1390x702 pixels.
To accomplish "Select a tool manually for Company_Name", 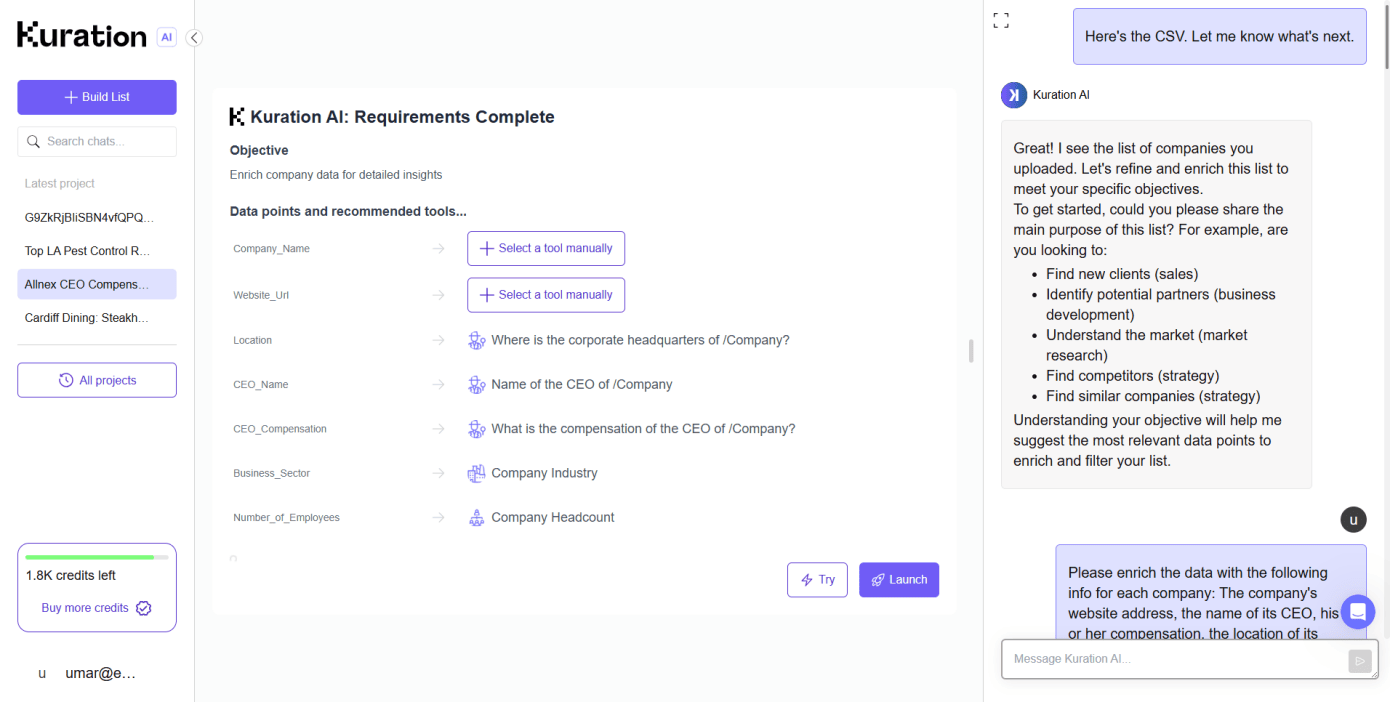I will pyautogui.click(x=546, y=249).
